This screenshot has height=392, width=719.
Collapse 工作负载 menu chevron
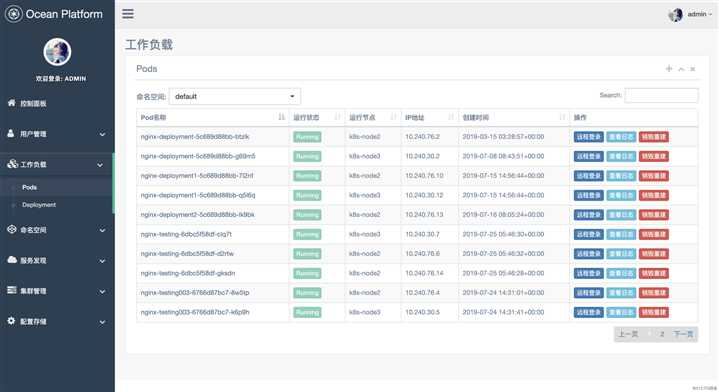click(x=100, y=165)
